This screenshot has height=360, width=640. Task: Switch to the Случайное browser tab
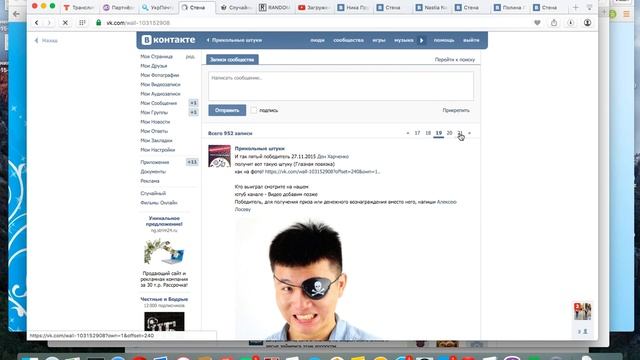tap(236, 7)
